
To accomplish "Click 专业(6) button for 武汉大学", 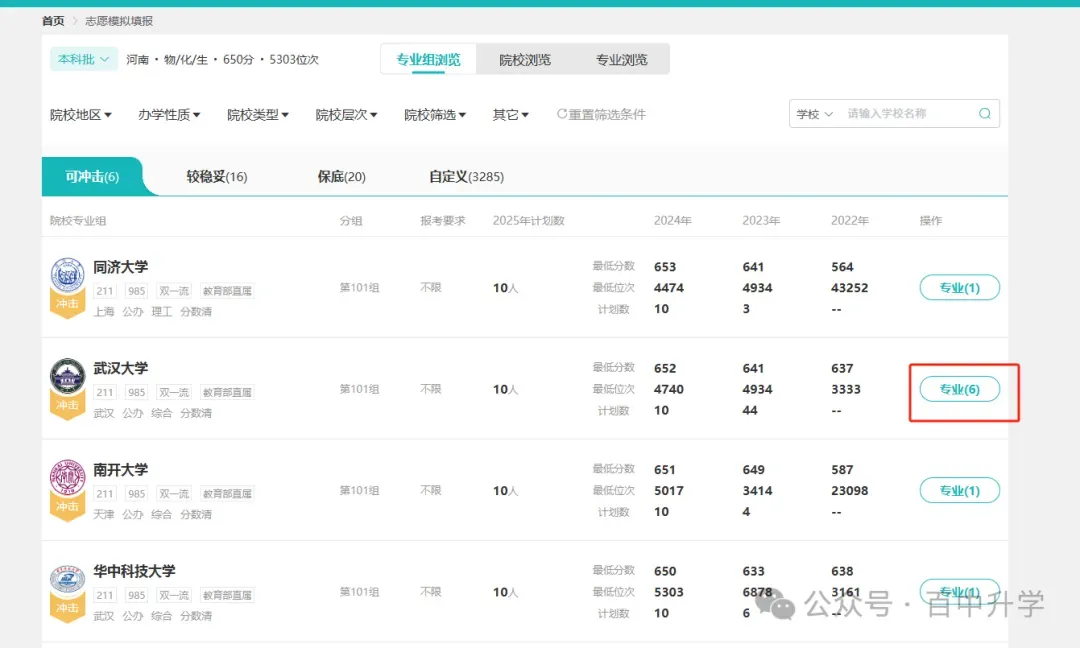I will 959,389.
